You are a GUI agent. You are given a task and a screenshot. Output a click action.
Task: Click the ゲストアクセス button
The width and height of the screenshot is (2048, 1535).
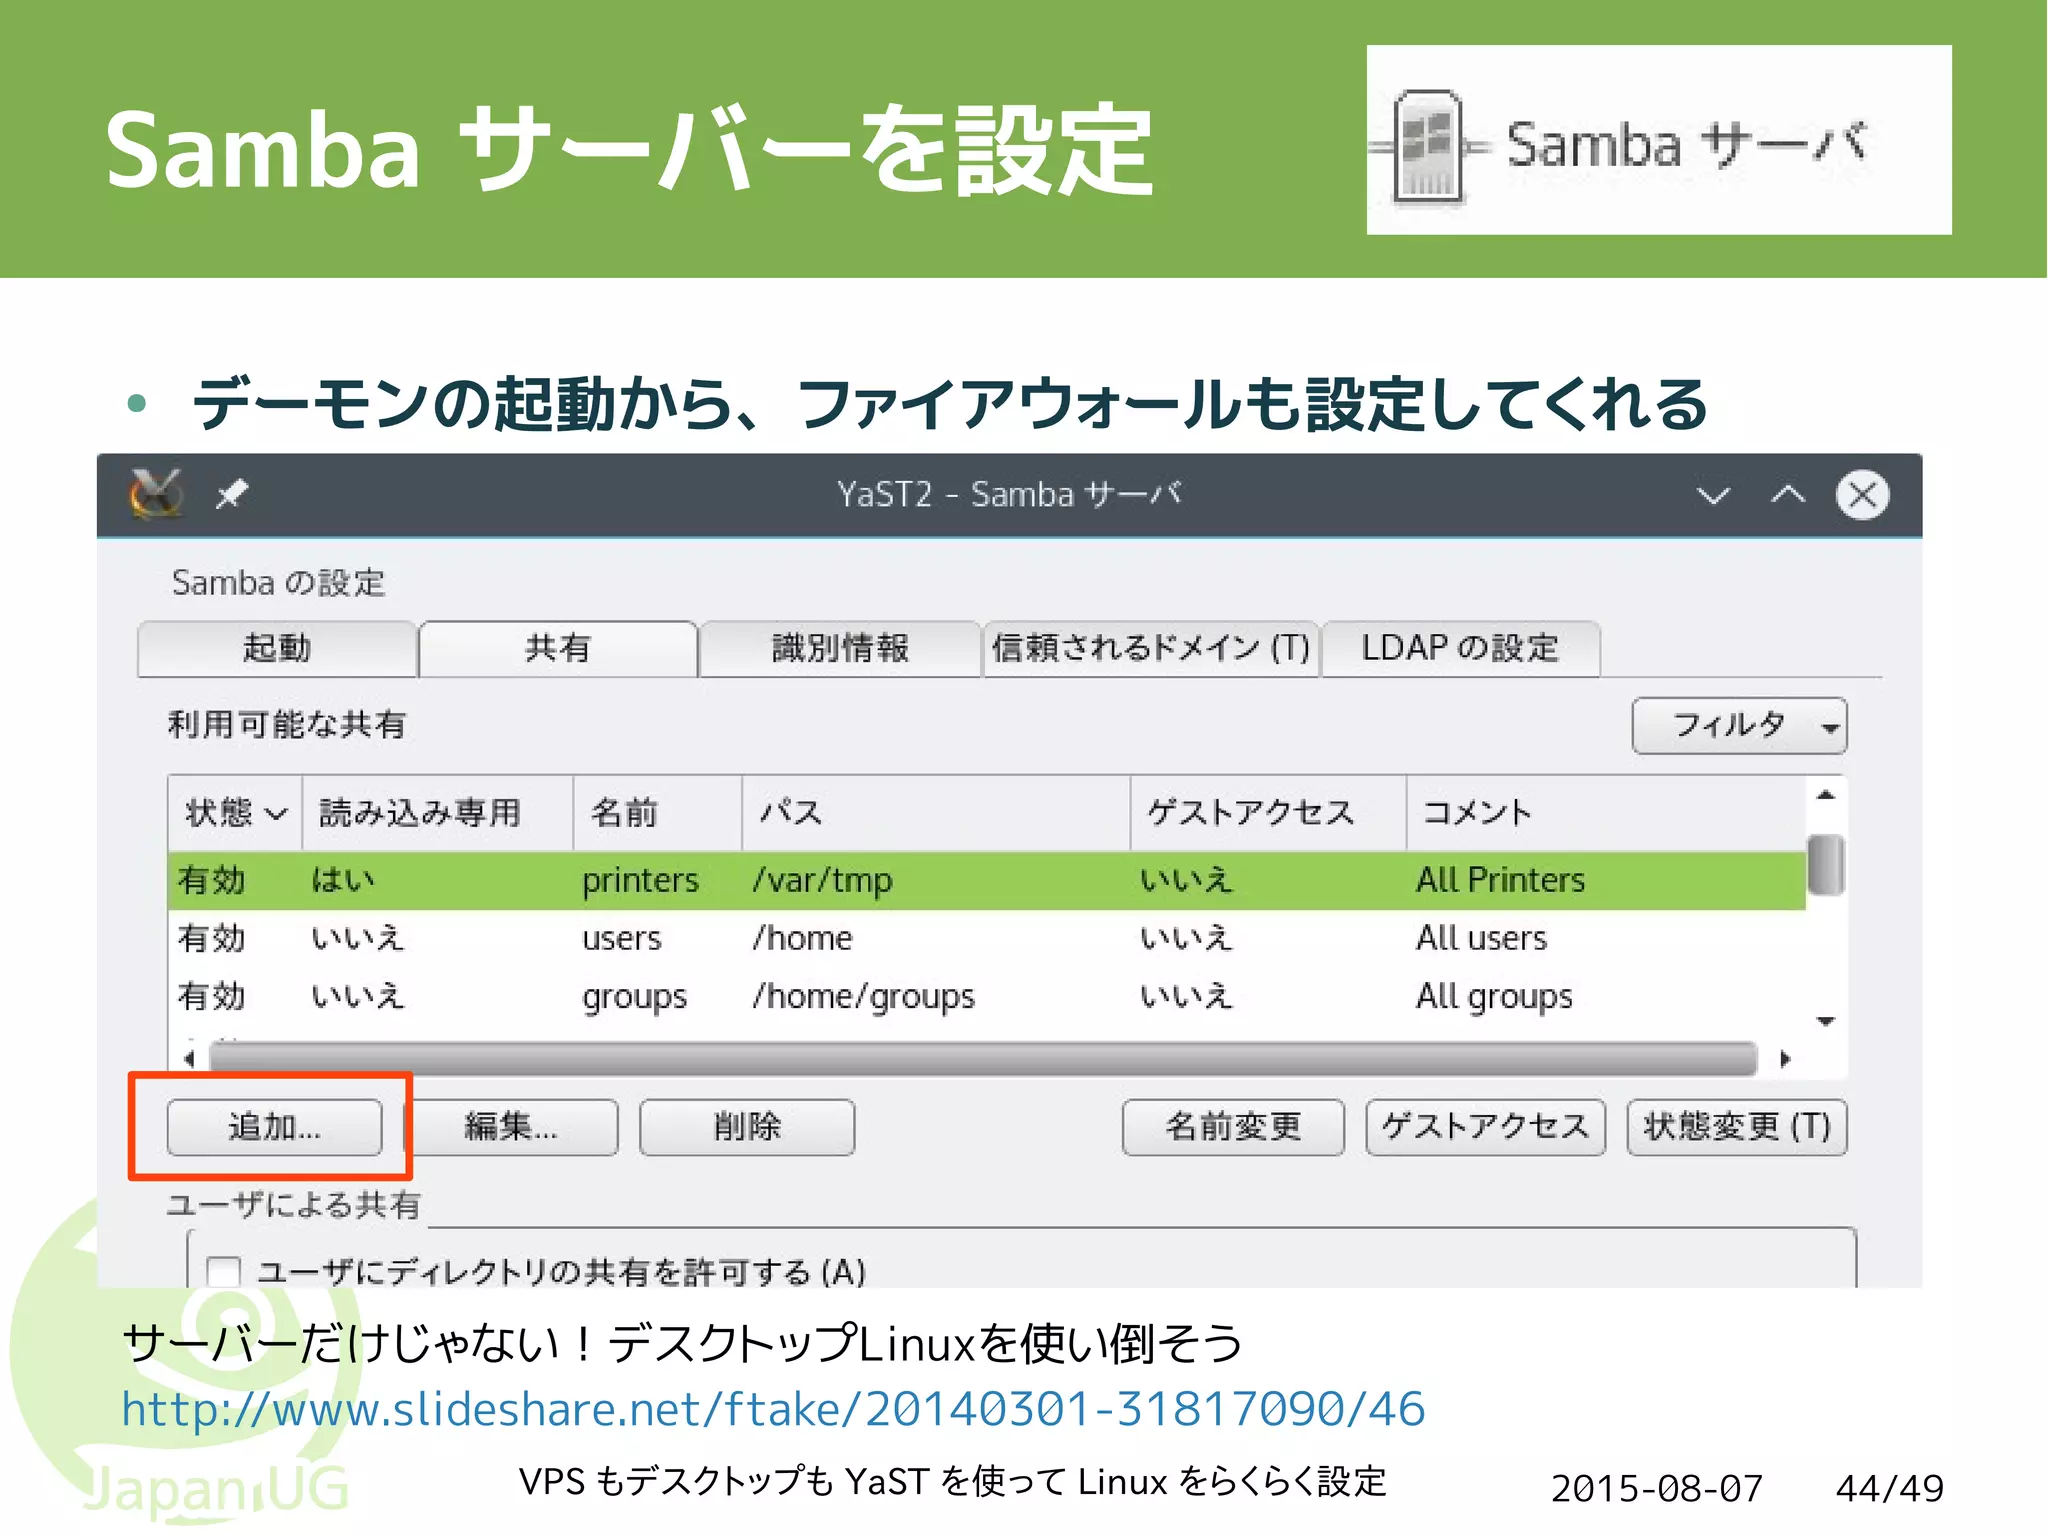[1485, 1127]
